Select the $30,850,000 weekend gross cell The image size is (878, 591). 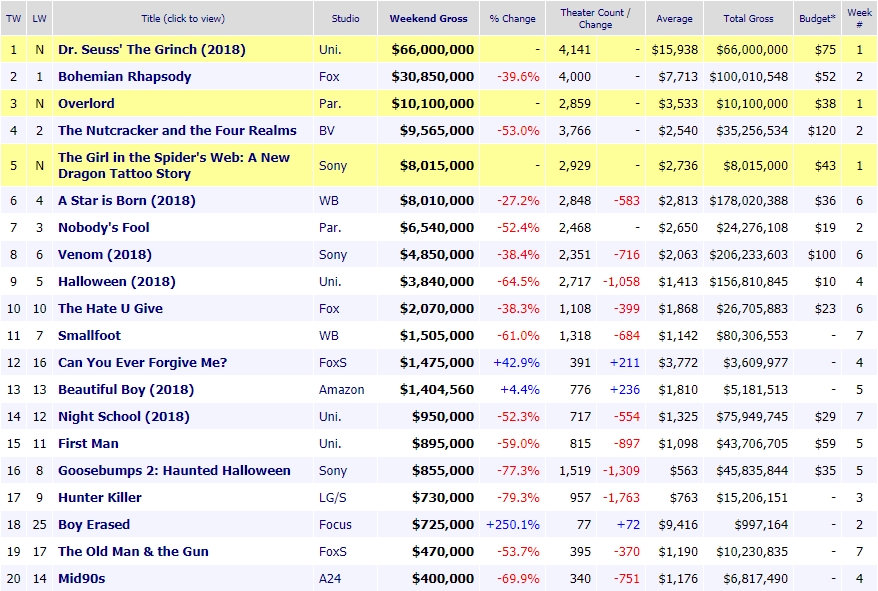tap(433, 76)
